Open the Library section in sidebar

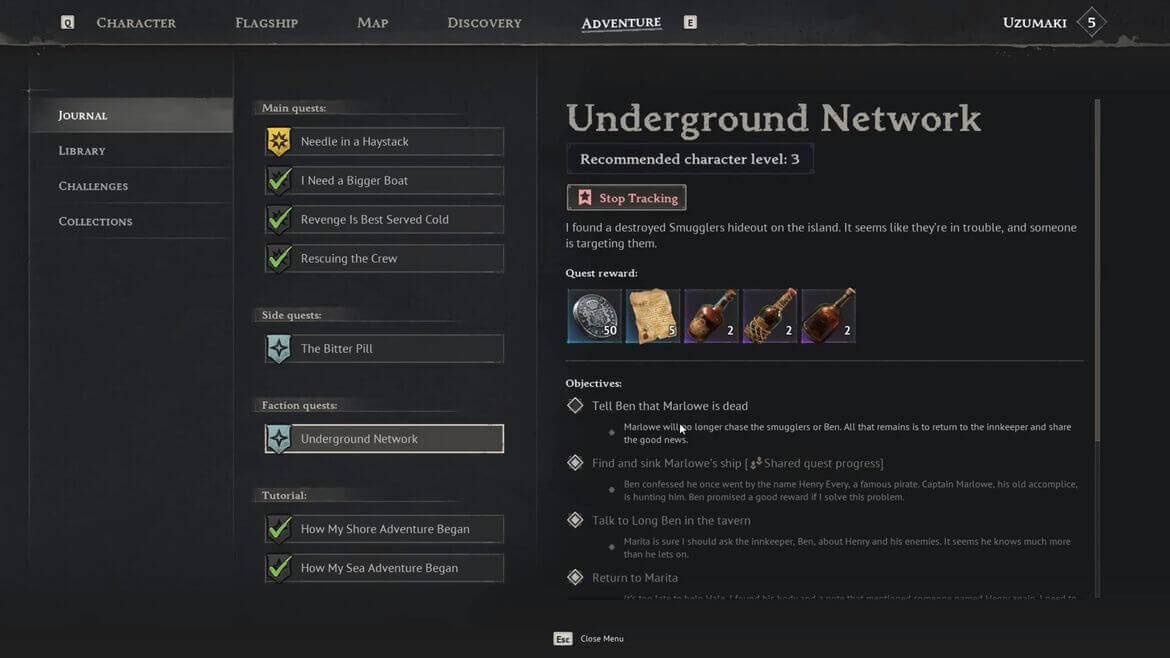[82, 151]
